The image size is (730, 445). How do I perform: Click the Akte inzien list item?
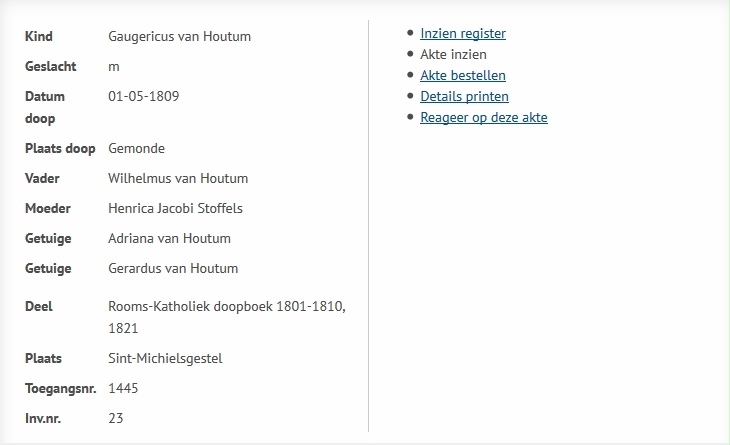[453, 55]
